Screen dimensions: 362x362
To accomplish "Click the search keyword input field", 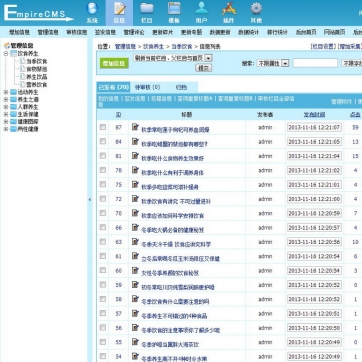I will point(315,63).
